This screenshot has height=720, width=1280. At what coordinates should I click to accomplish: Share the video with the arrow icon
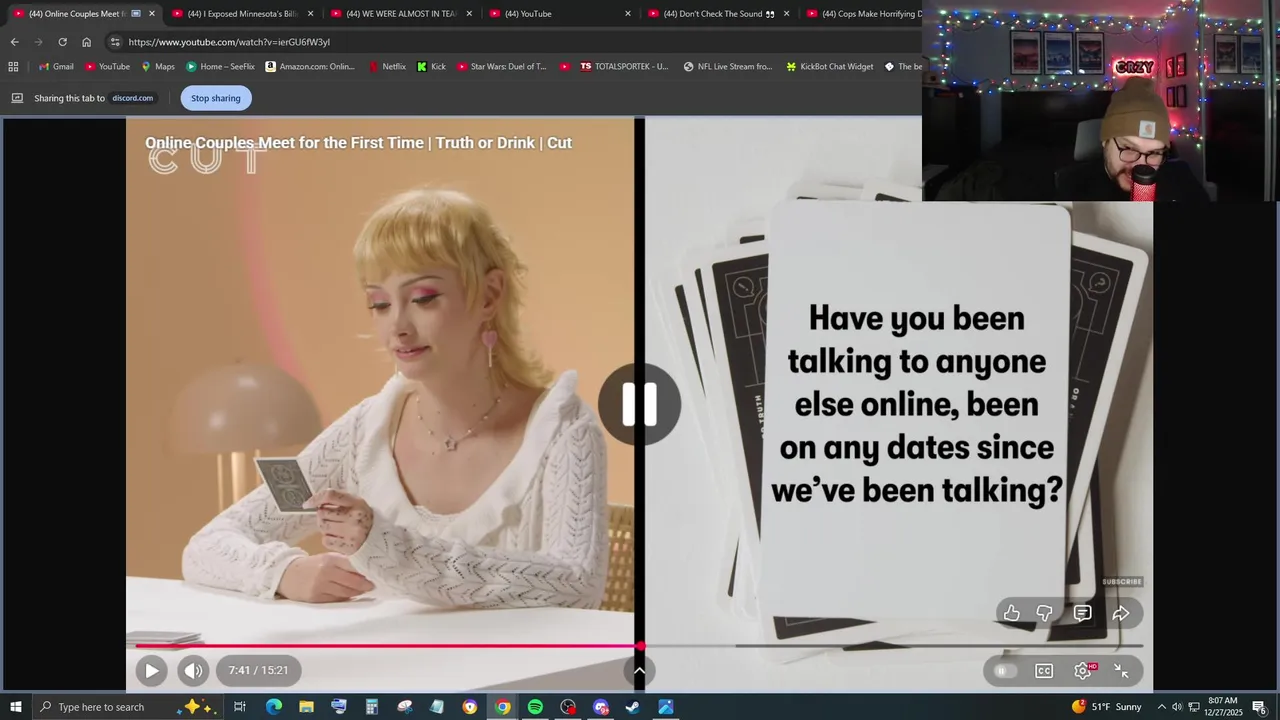coord(1121,613)
